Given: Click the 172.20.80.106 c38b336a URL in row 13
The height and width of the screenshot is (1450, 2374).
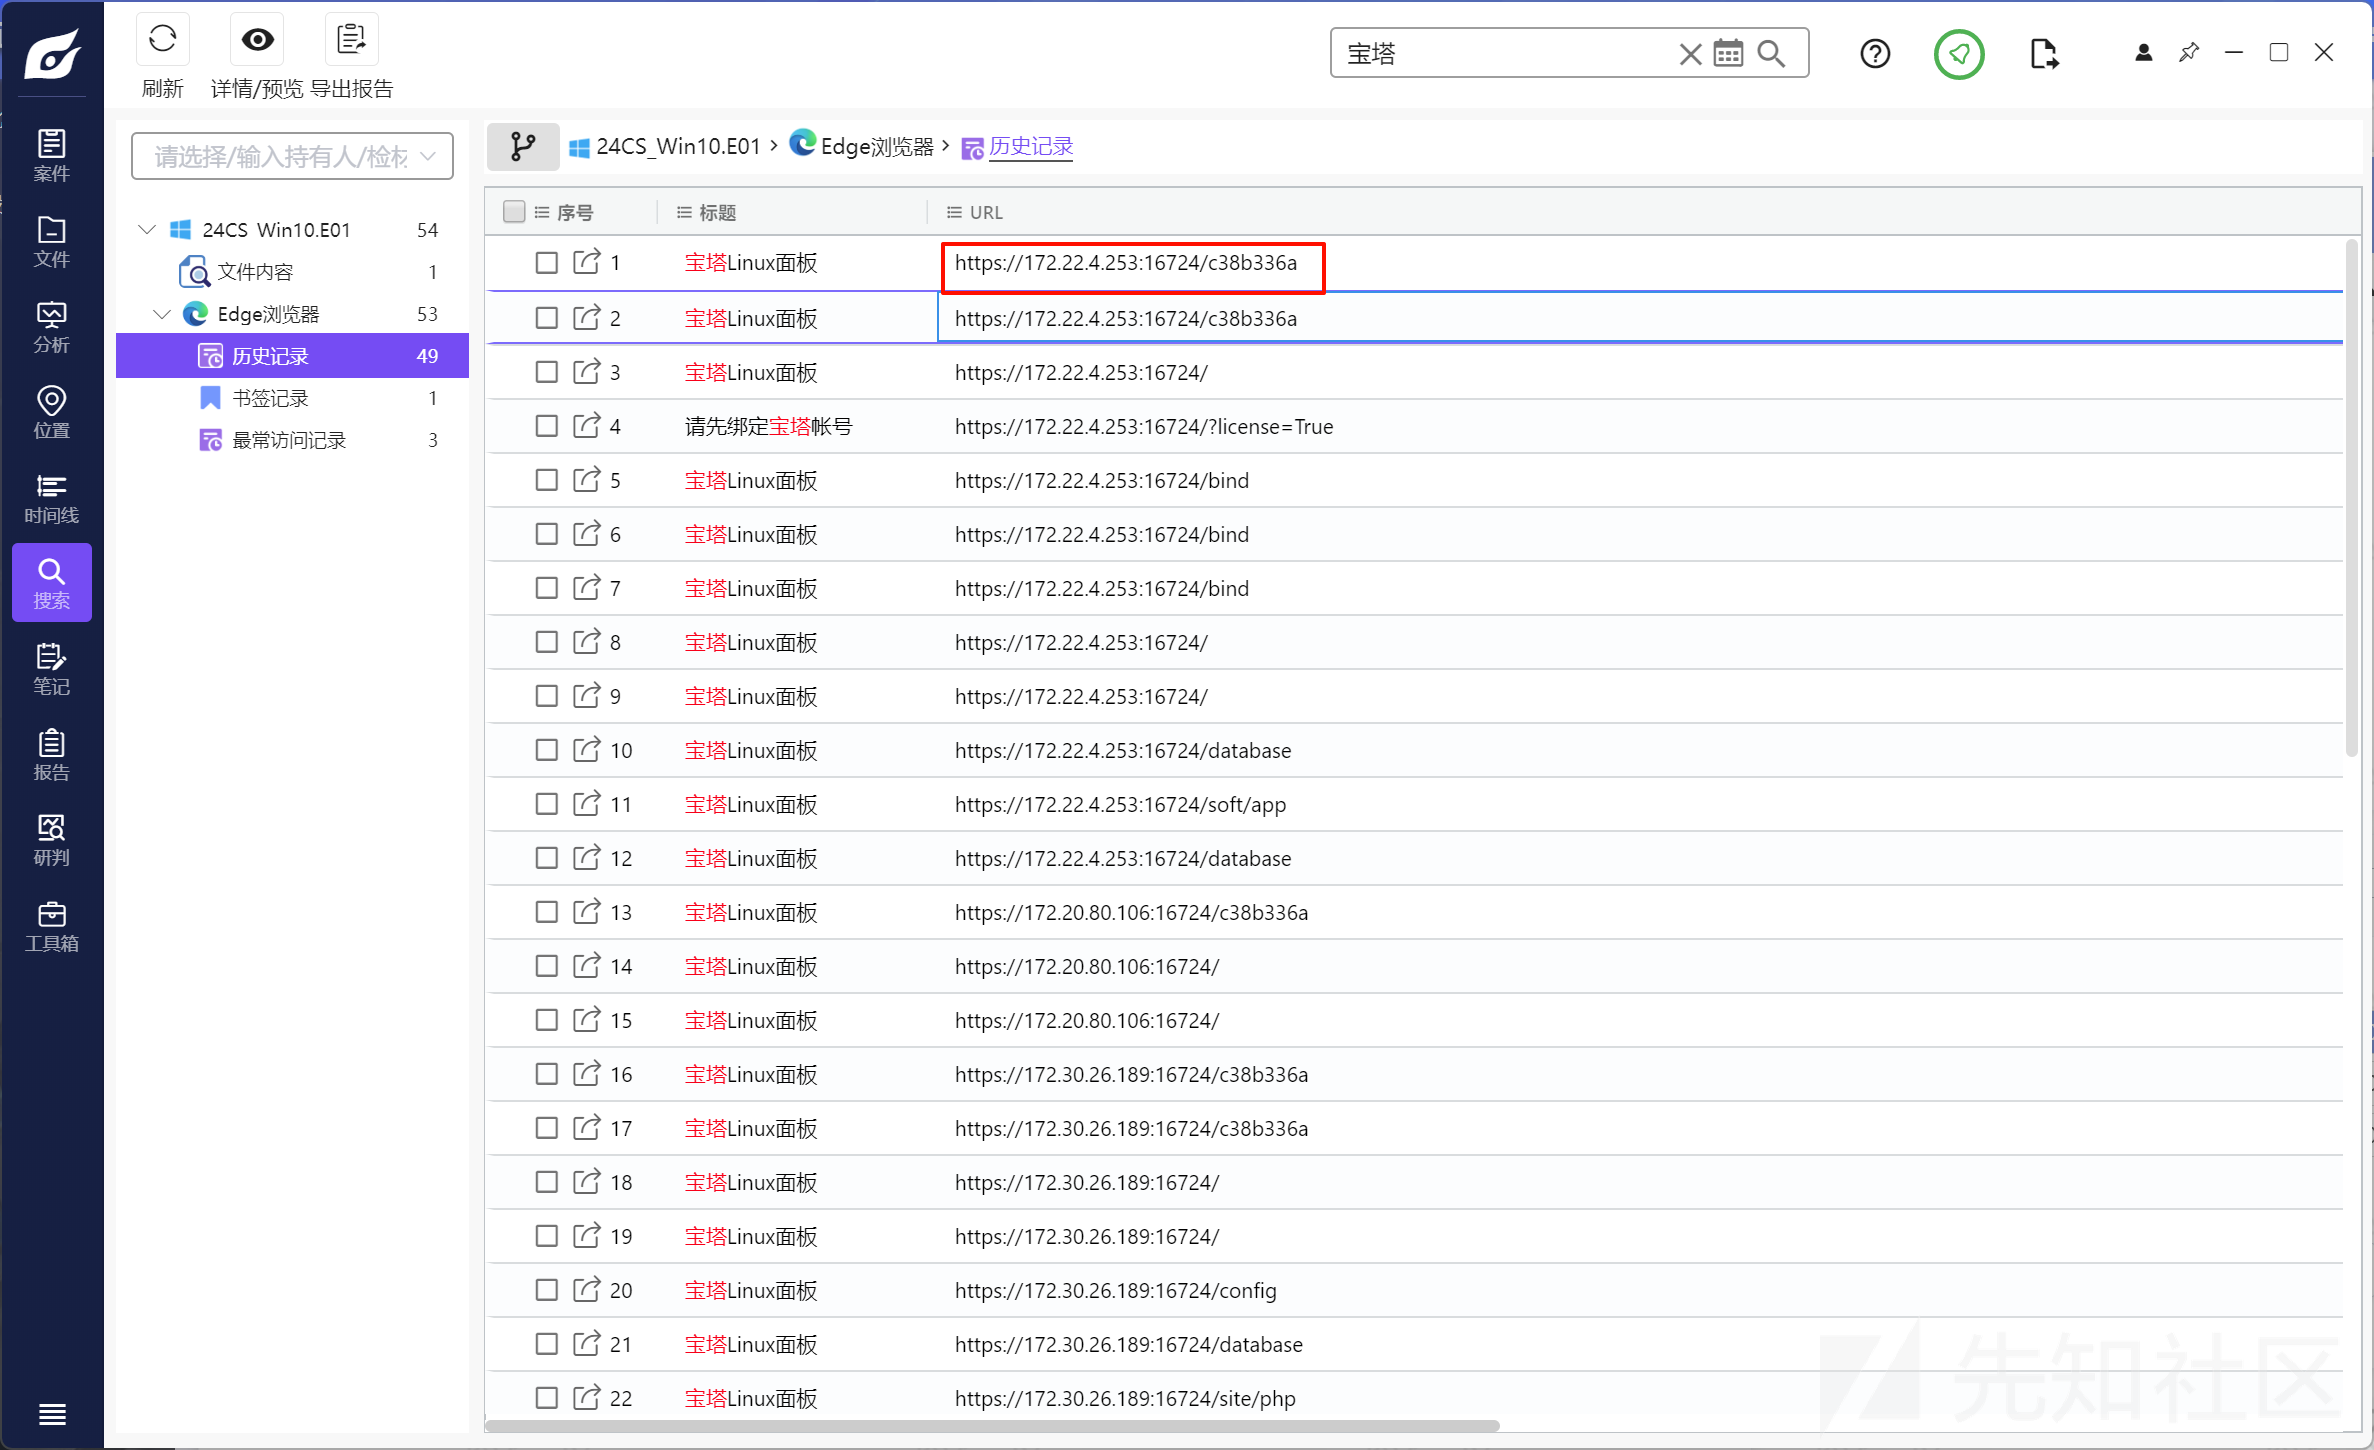Looking at the screenshot, I should (x=1131, y=913).
